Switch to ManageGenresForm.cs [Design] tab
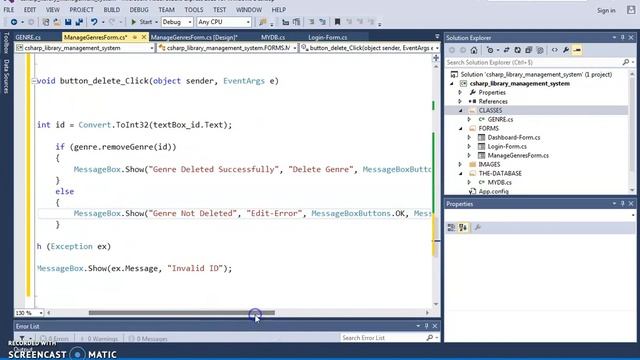Screen dimensions: 640x360 pyautogui.click(x=194, y=37)
